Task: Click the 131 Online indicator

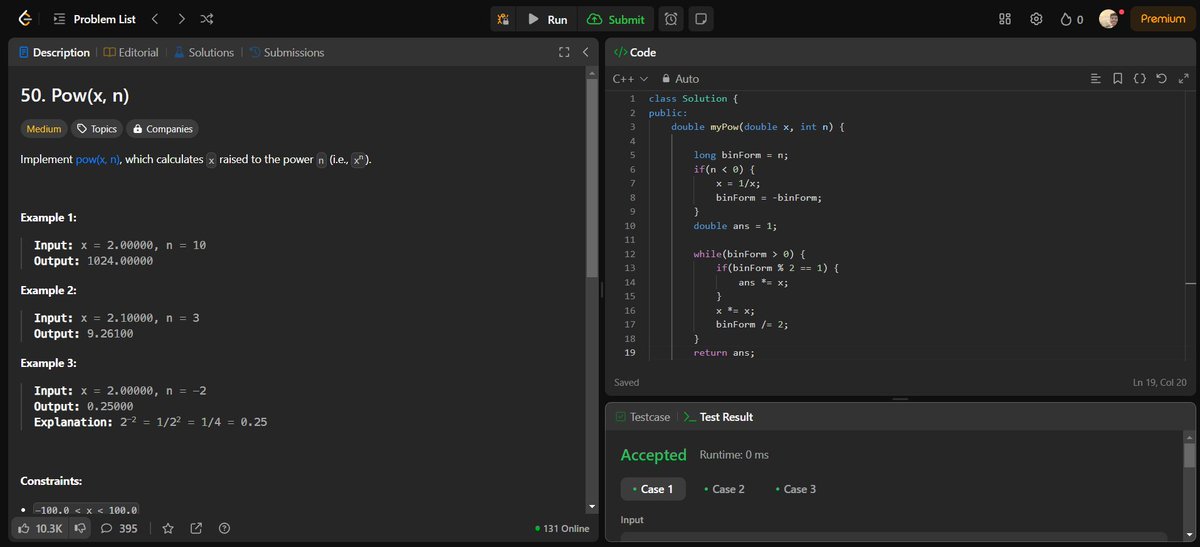Action: [x=562, y=528]
